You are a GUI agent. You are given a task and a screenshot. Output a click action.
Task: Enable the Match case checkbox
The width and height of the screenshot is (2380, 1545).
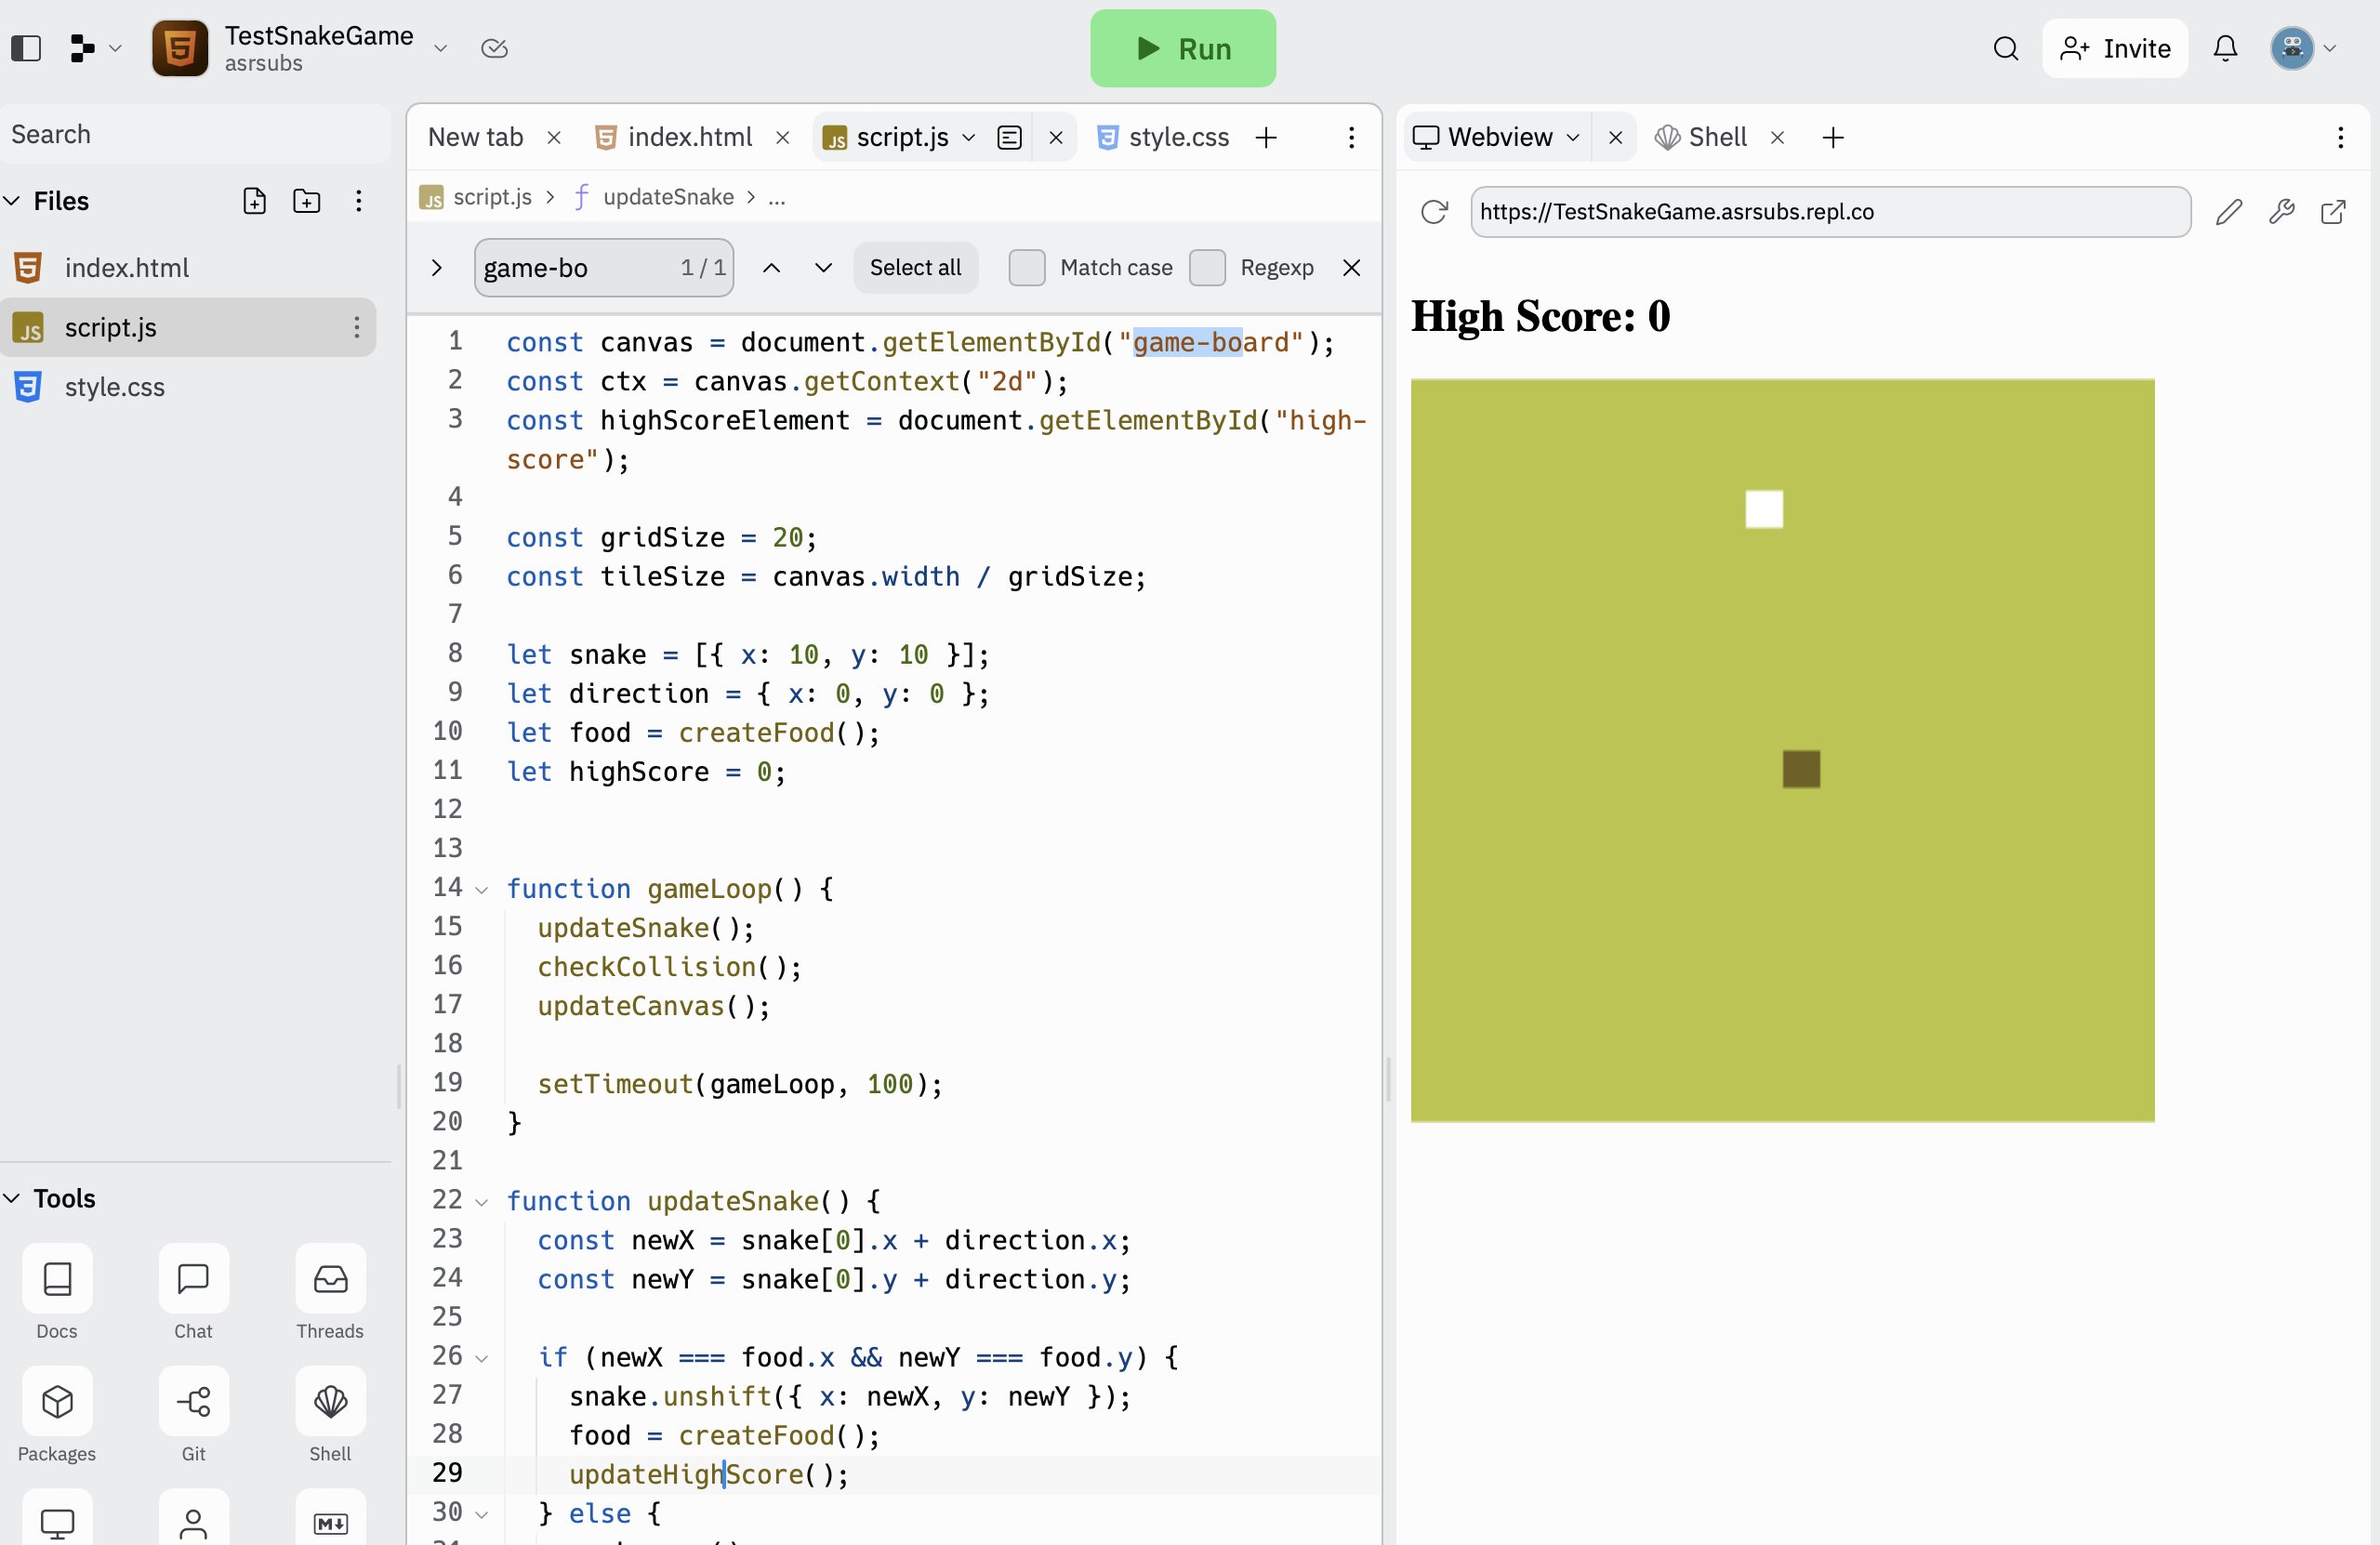(x=1026, y=268)
